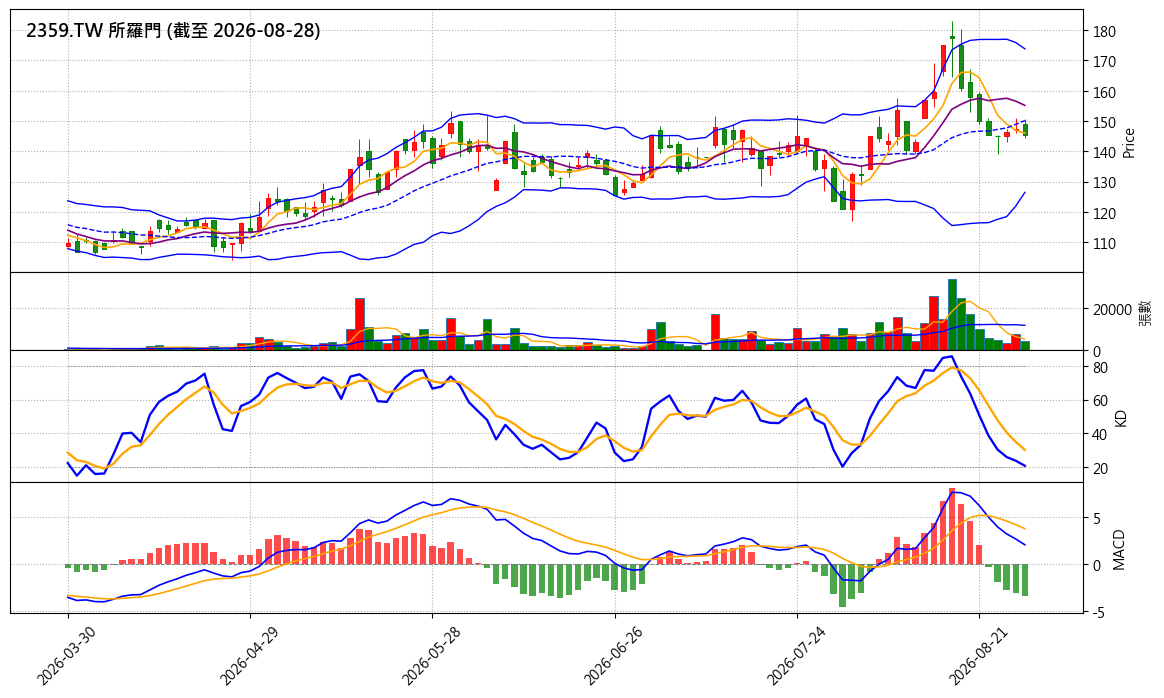Click the 張數 volume axis label
Screen dimensions: 1164x698
click(1145, 312)
